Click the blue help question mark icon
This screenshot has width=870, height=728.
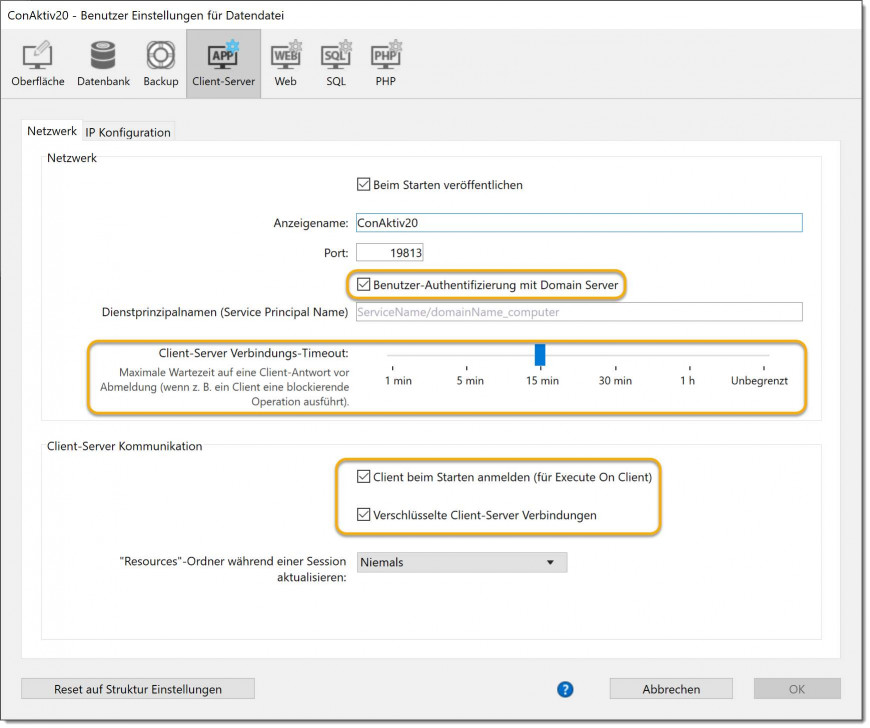[x=565, y=689]
